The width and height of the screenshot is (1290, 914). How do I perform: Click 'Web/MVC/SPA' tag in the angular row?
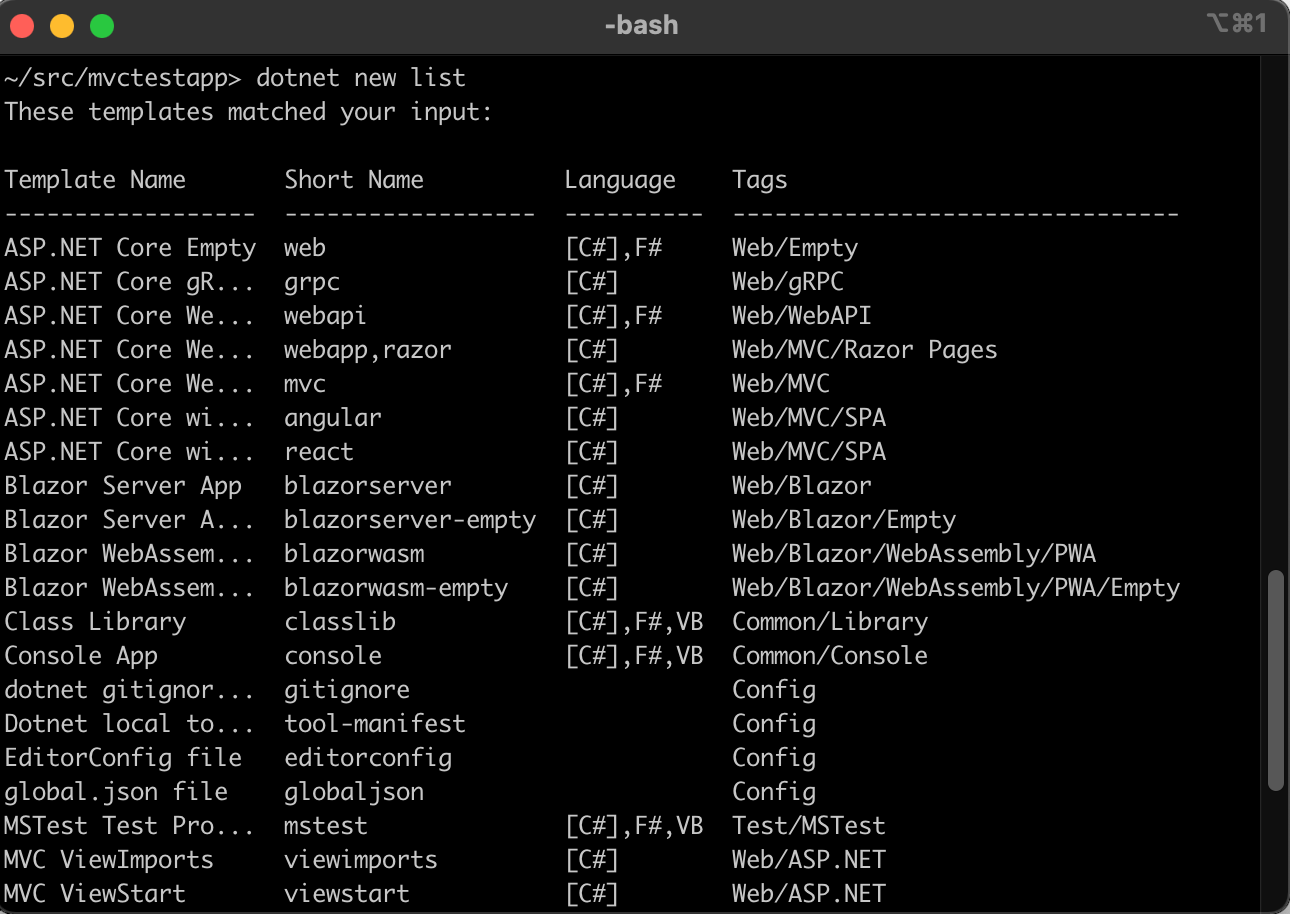pos(809,418)
